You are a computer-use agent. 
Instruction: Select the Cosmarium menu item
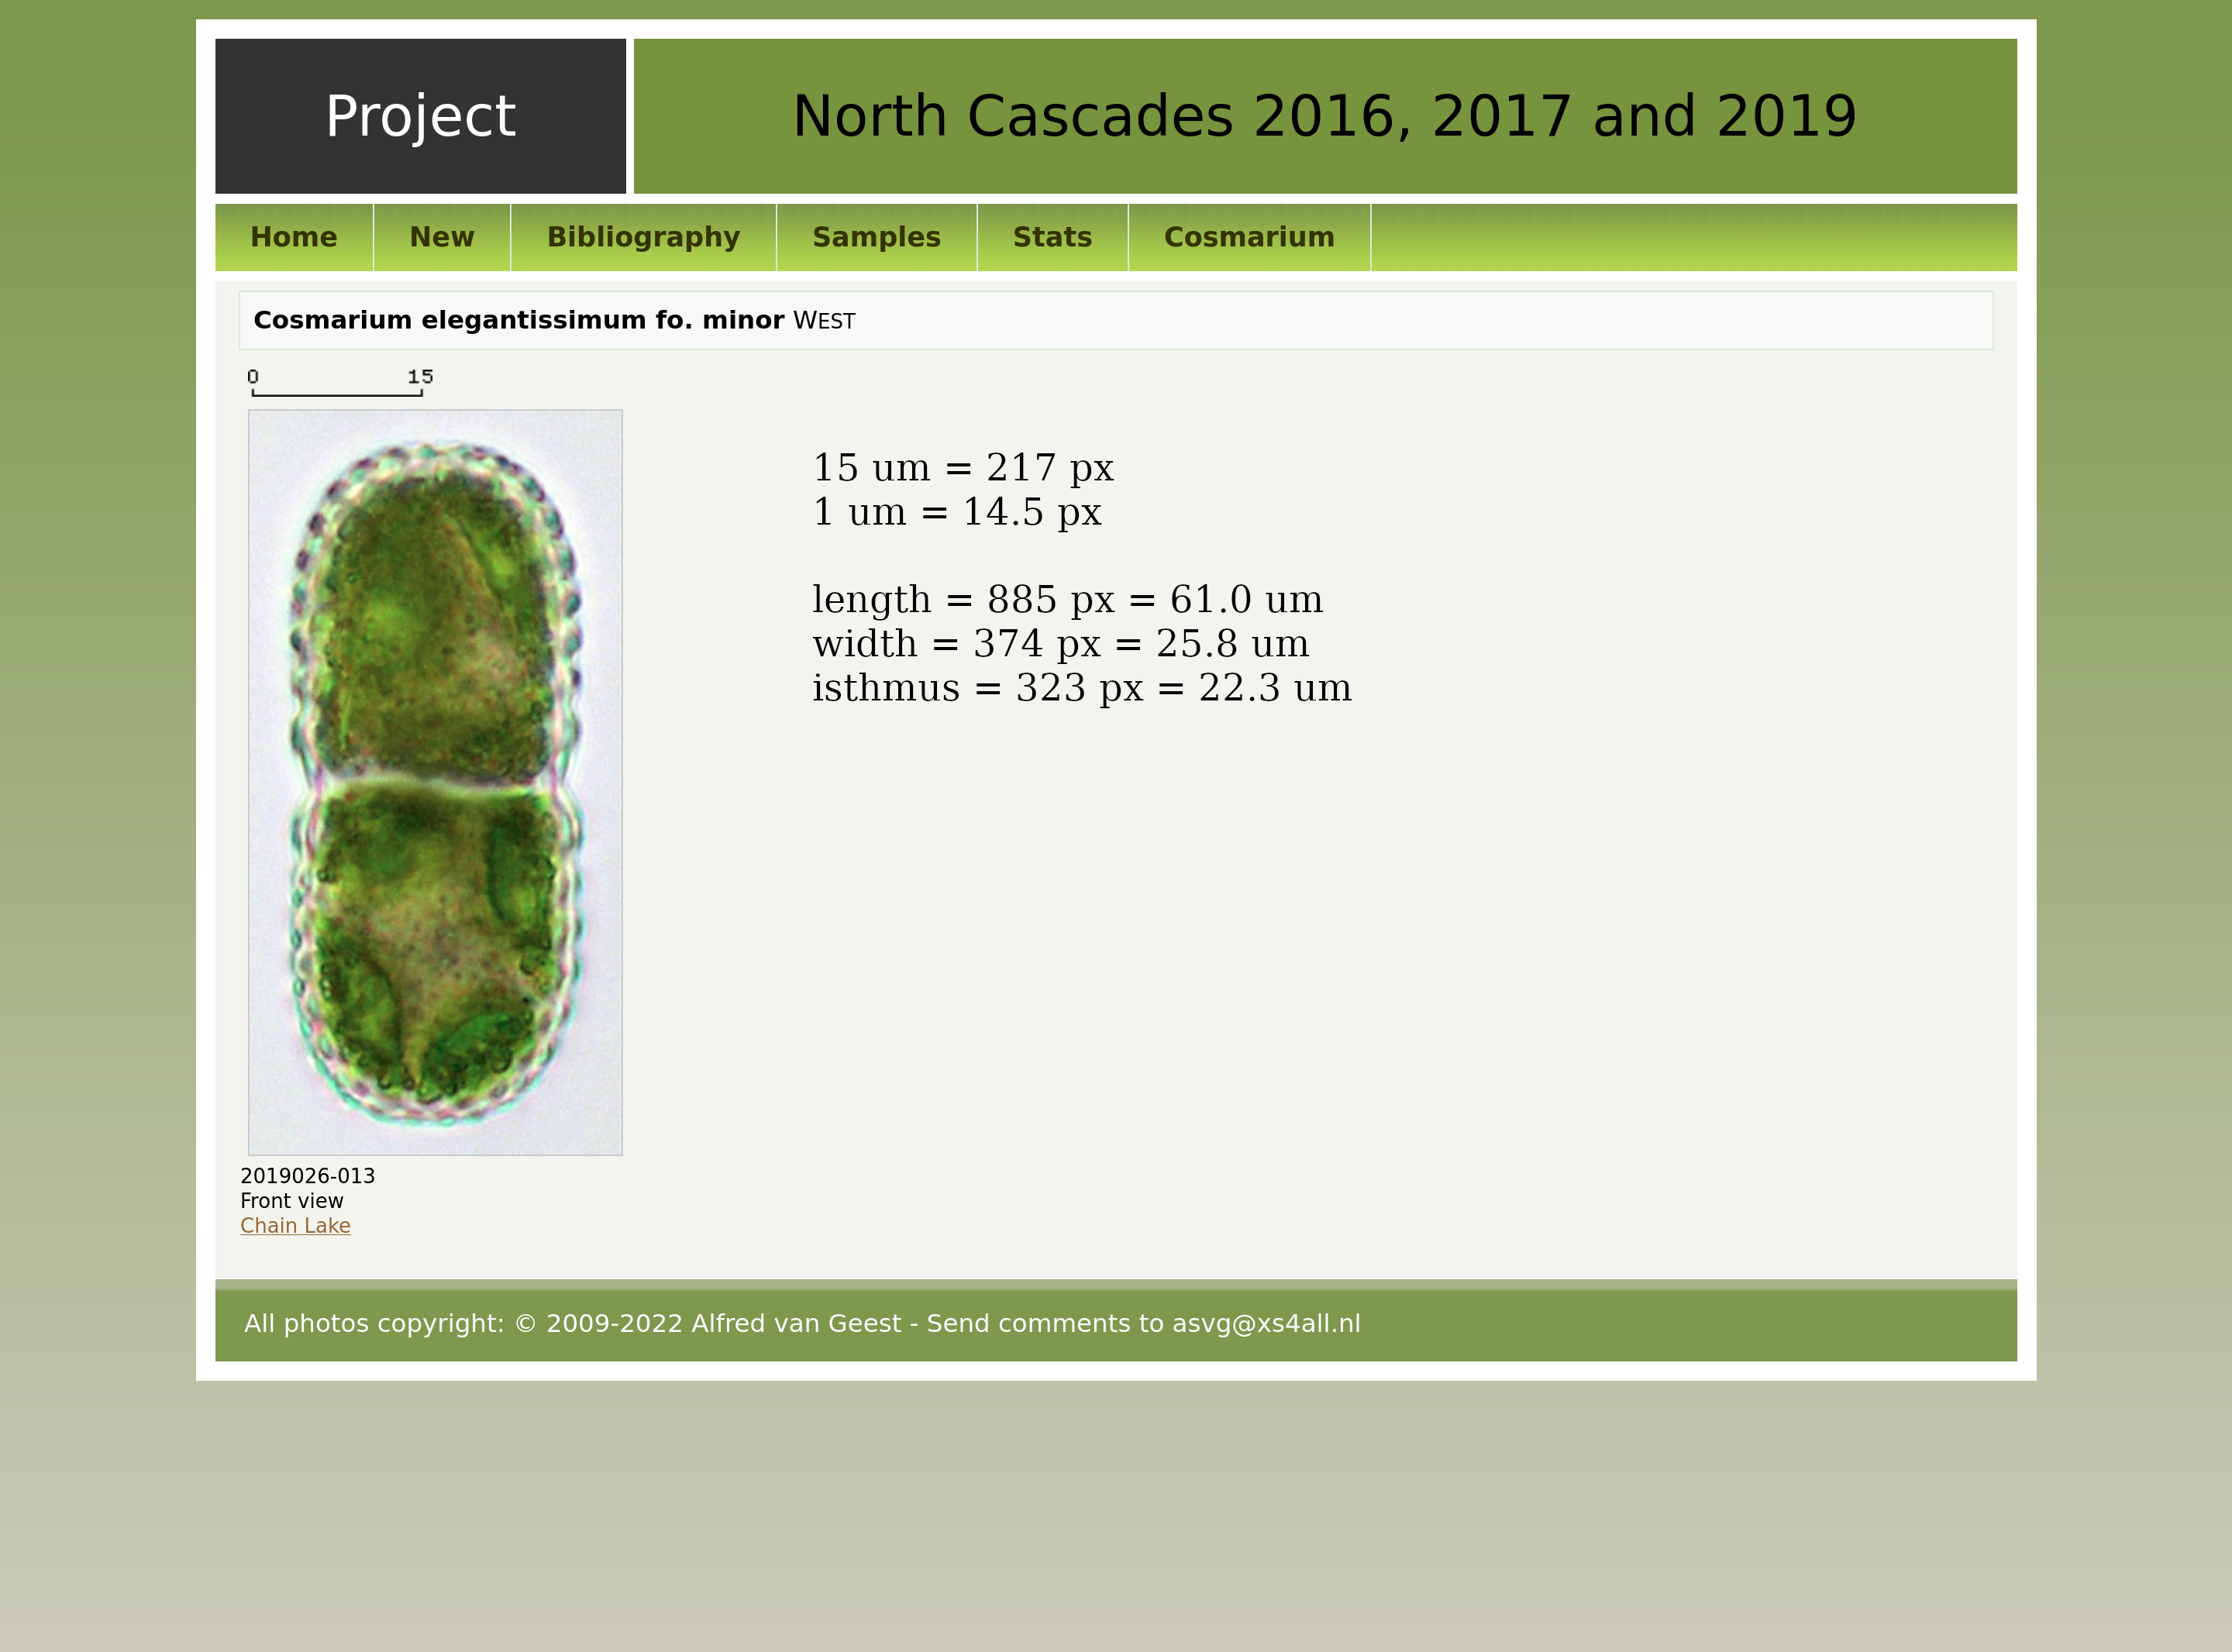[x=1249, y=237]
